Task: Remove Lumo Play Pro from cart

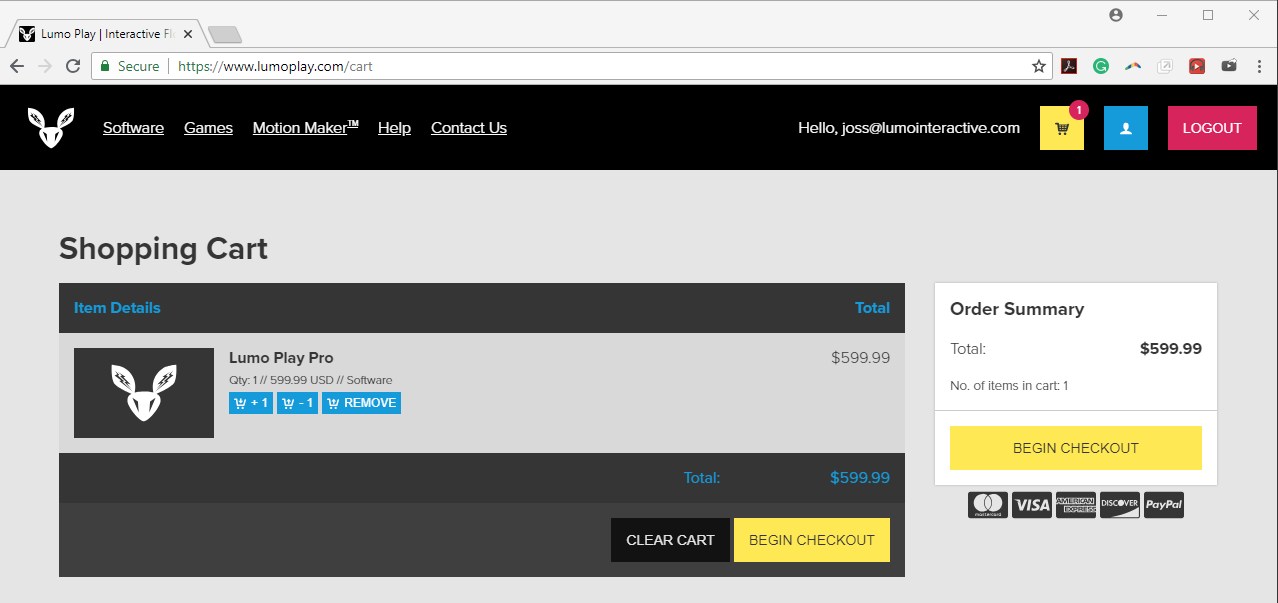Action: (362, 403)
